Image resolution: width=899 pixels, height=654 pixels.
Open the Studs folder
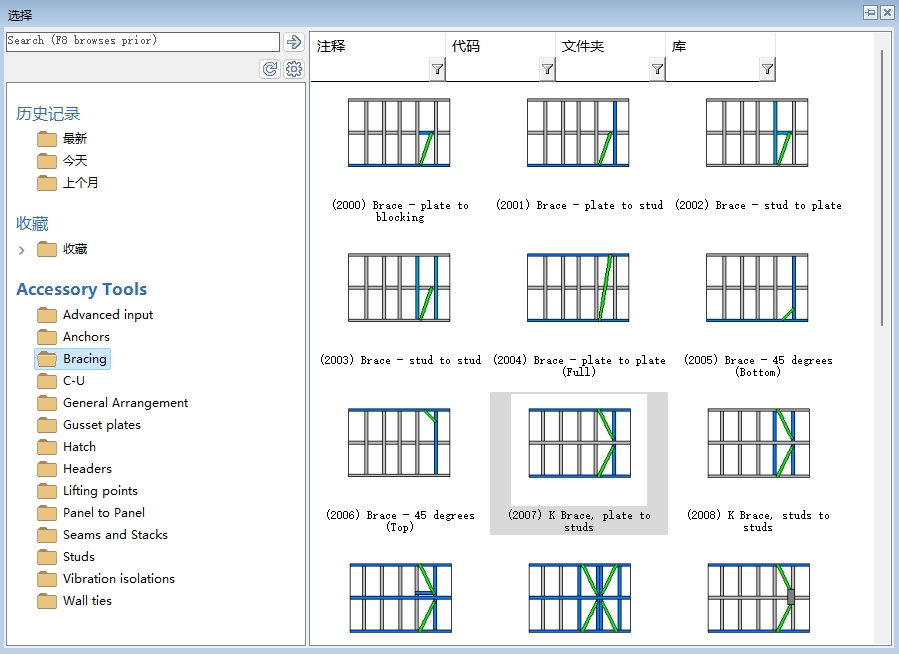tap(66, 557)
